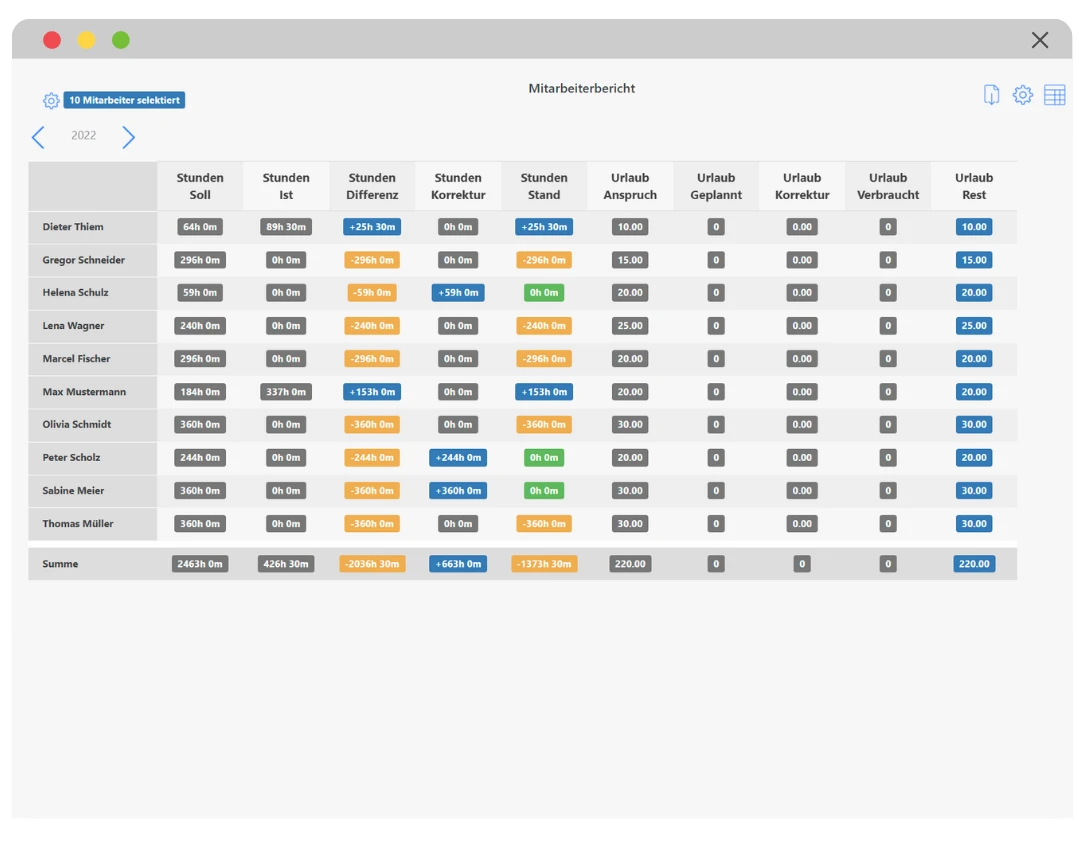The image size is (1079, 842).
Task: Click the gear icon beside employee selection
Action: coord(51,101)
